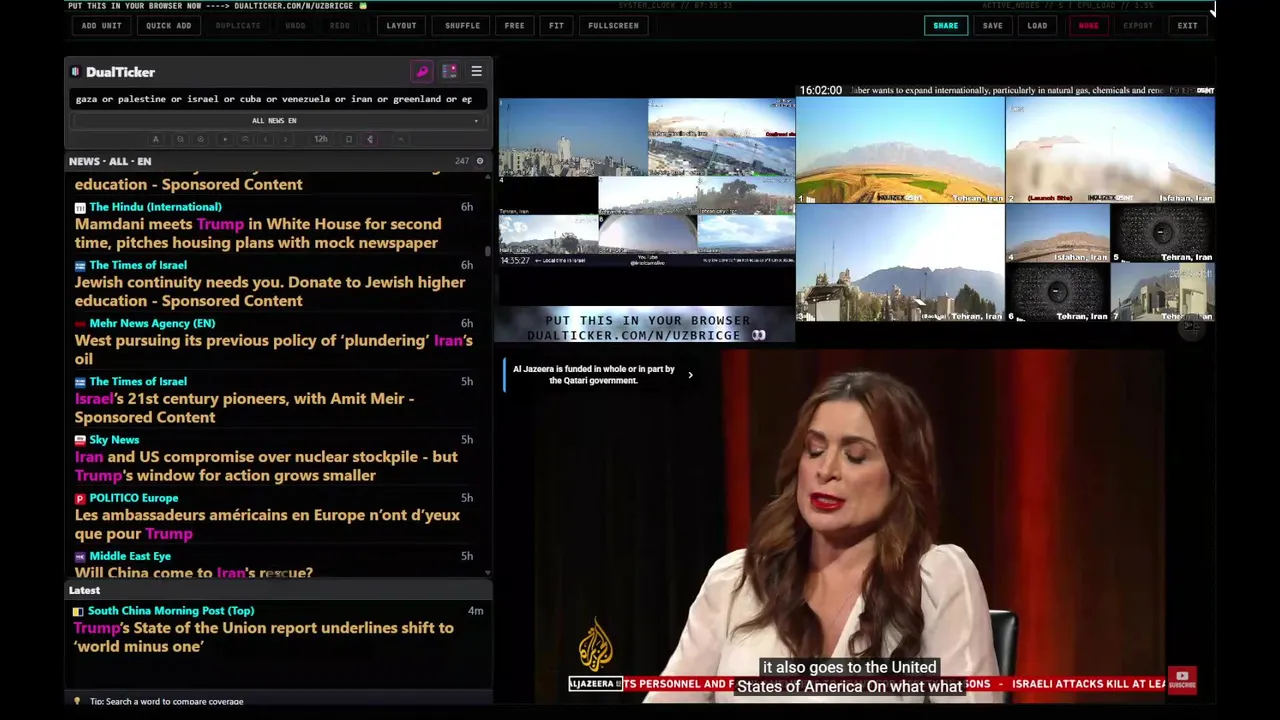1280x720 pixels.
Task: Click the EXPORT button
Action: (1138, 25)
